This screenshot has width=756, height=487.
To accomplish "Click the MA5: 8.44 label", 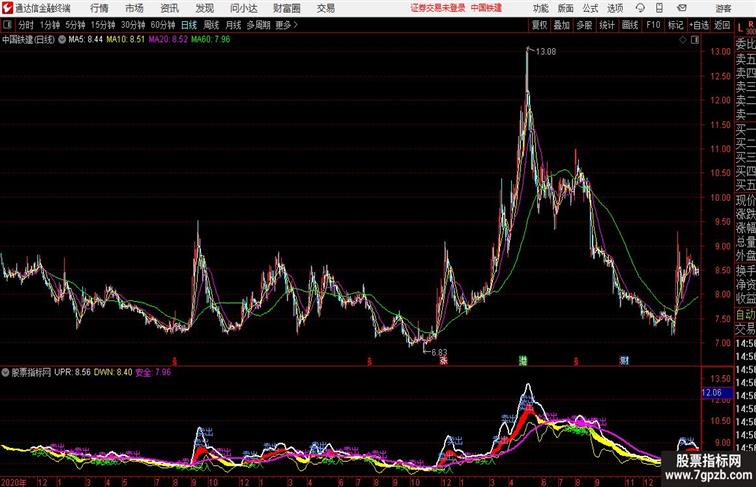I will pos(86,40).
